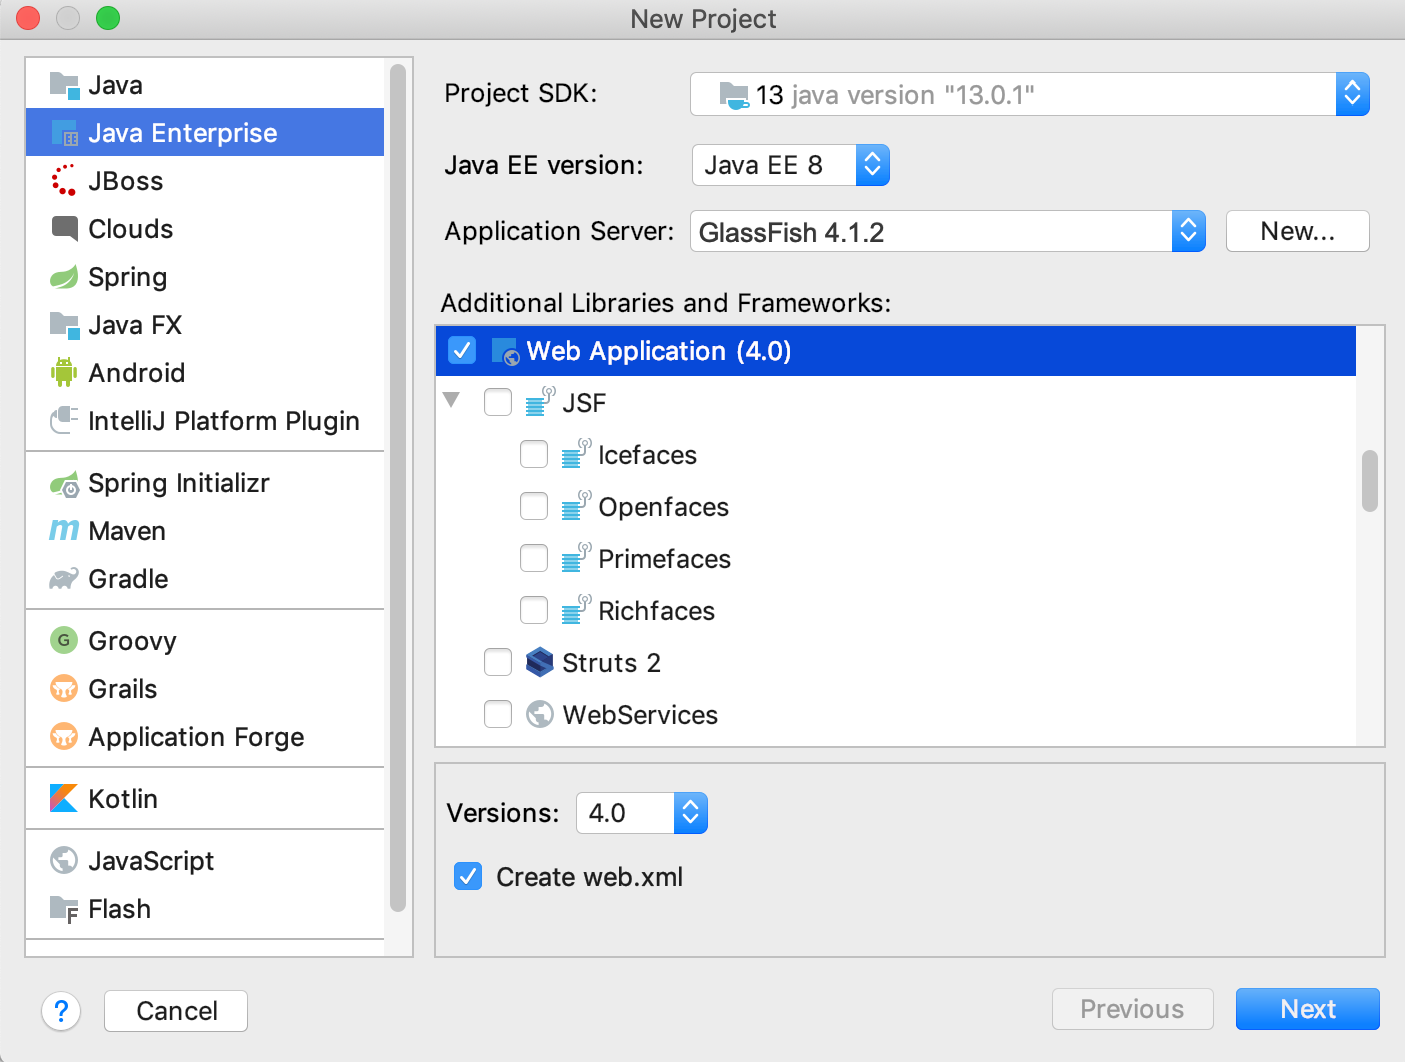Screen dimensions: 1405x1062
Task: Enable the Primefaces checkbox
Action: pos(534,558)
